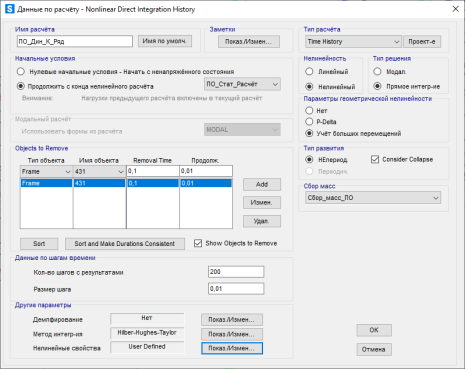Select Frame cell in highlighted table row
This screenshot has width=466, height=369.
46,183
